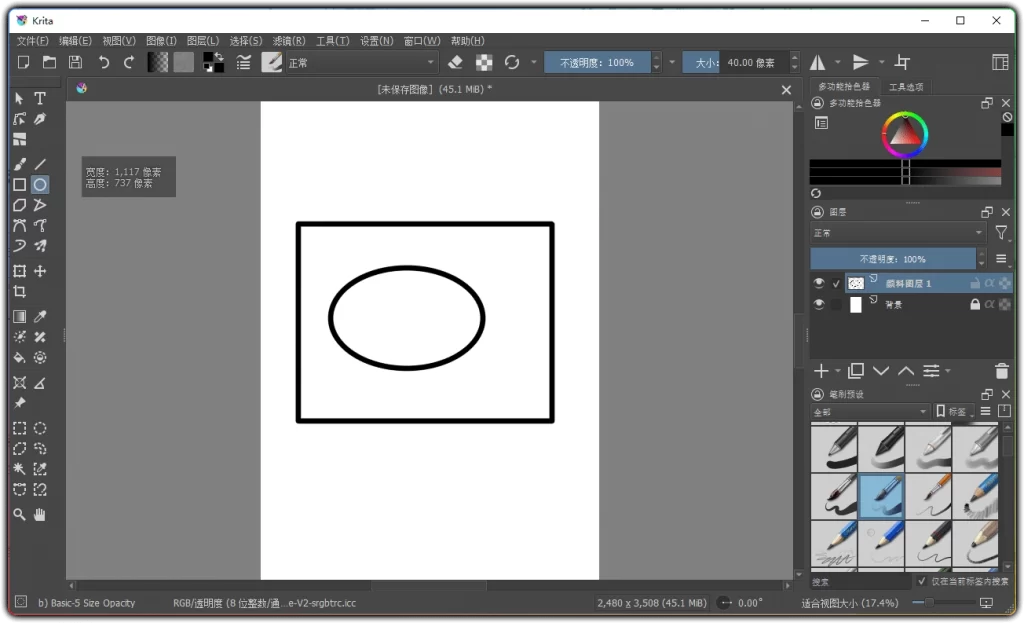
Task: Select the Zoom tool
Action: click(20, 514)
